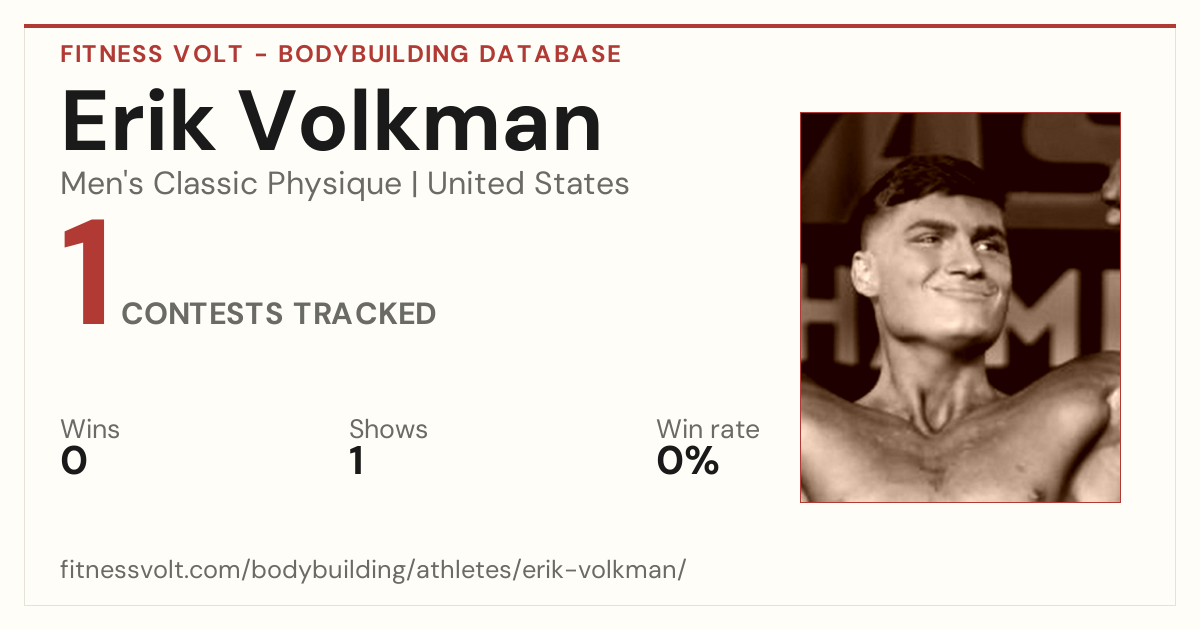This screenshot has height=630, width=1200.
Task: Click the Shows value 1
Action: coord(356,461)
